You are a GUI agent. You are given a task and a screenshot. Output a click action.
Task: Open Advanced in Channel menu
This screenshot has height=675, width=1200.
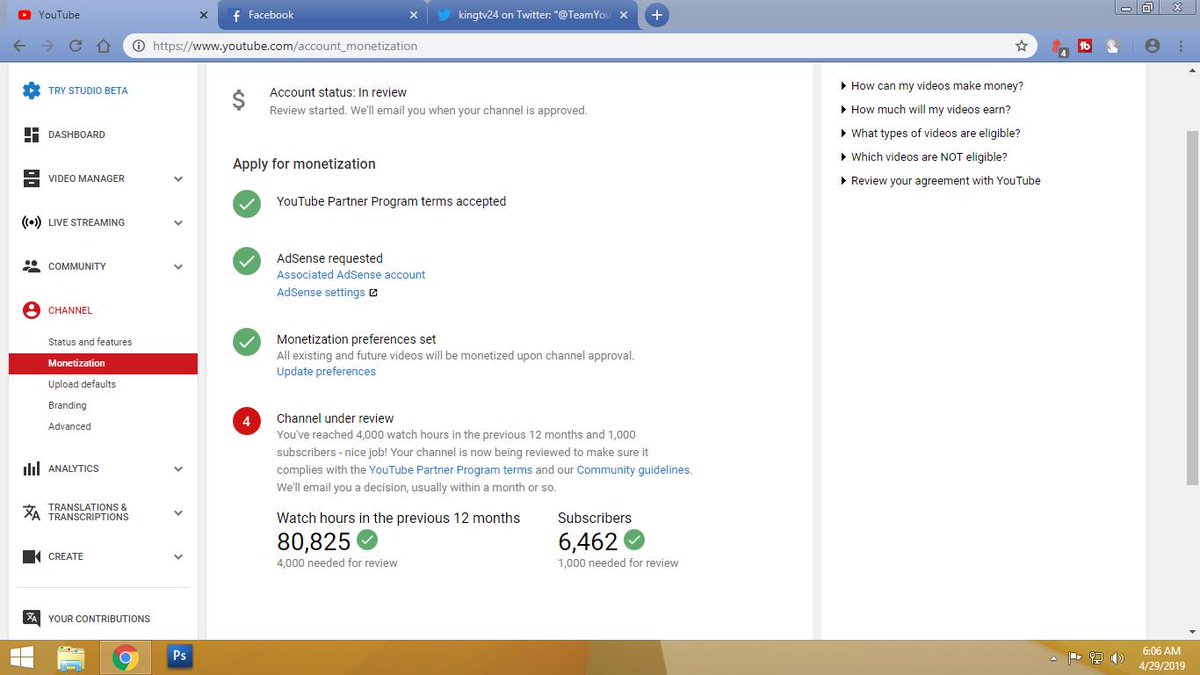click(69, 426)
